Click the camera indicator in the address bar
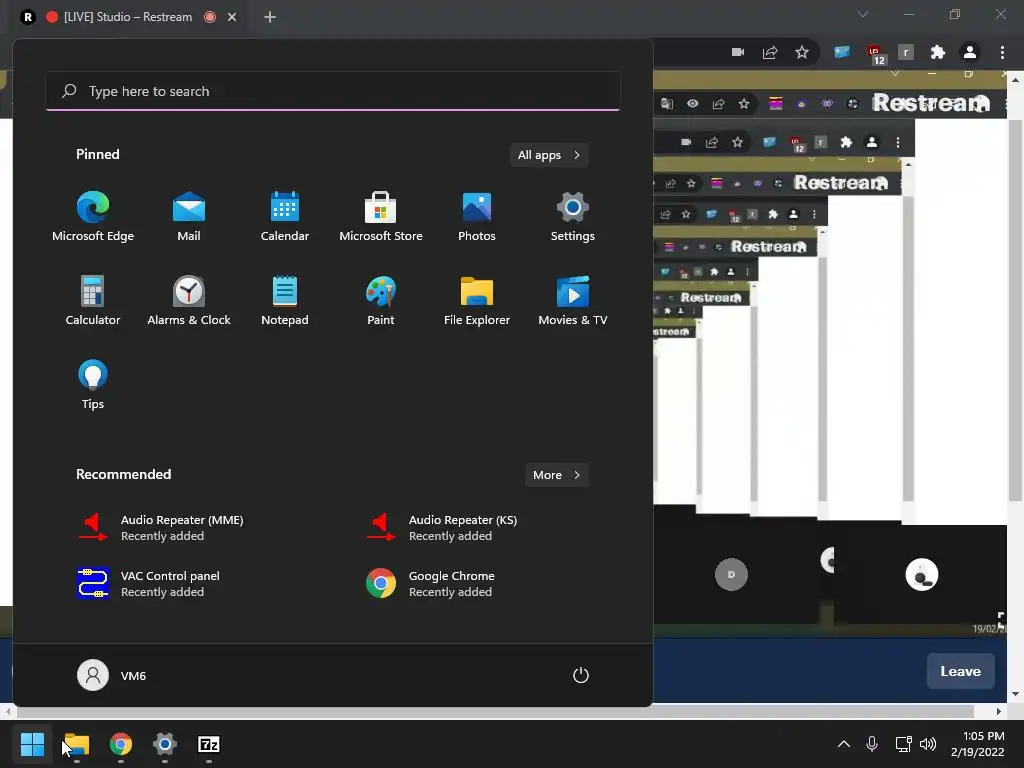 [738, 52]
